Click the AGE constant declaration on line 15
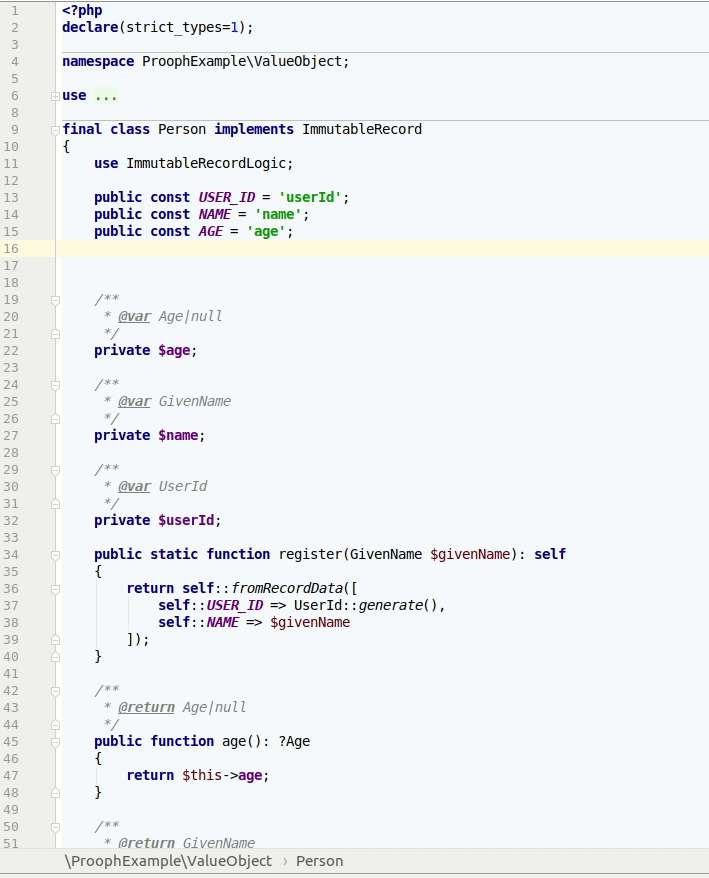This screenshot has height=878, width=709. (211, 231)
